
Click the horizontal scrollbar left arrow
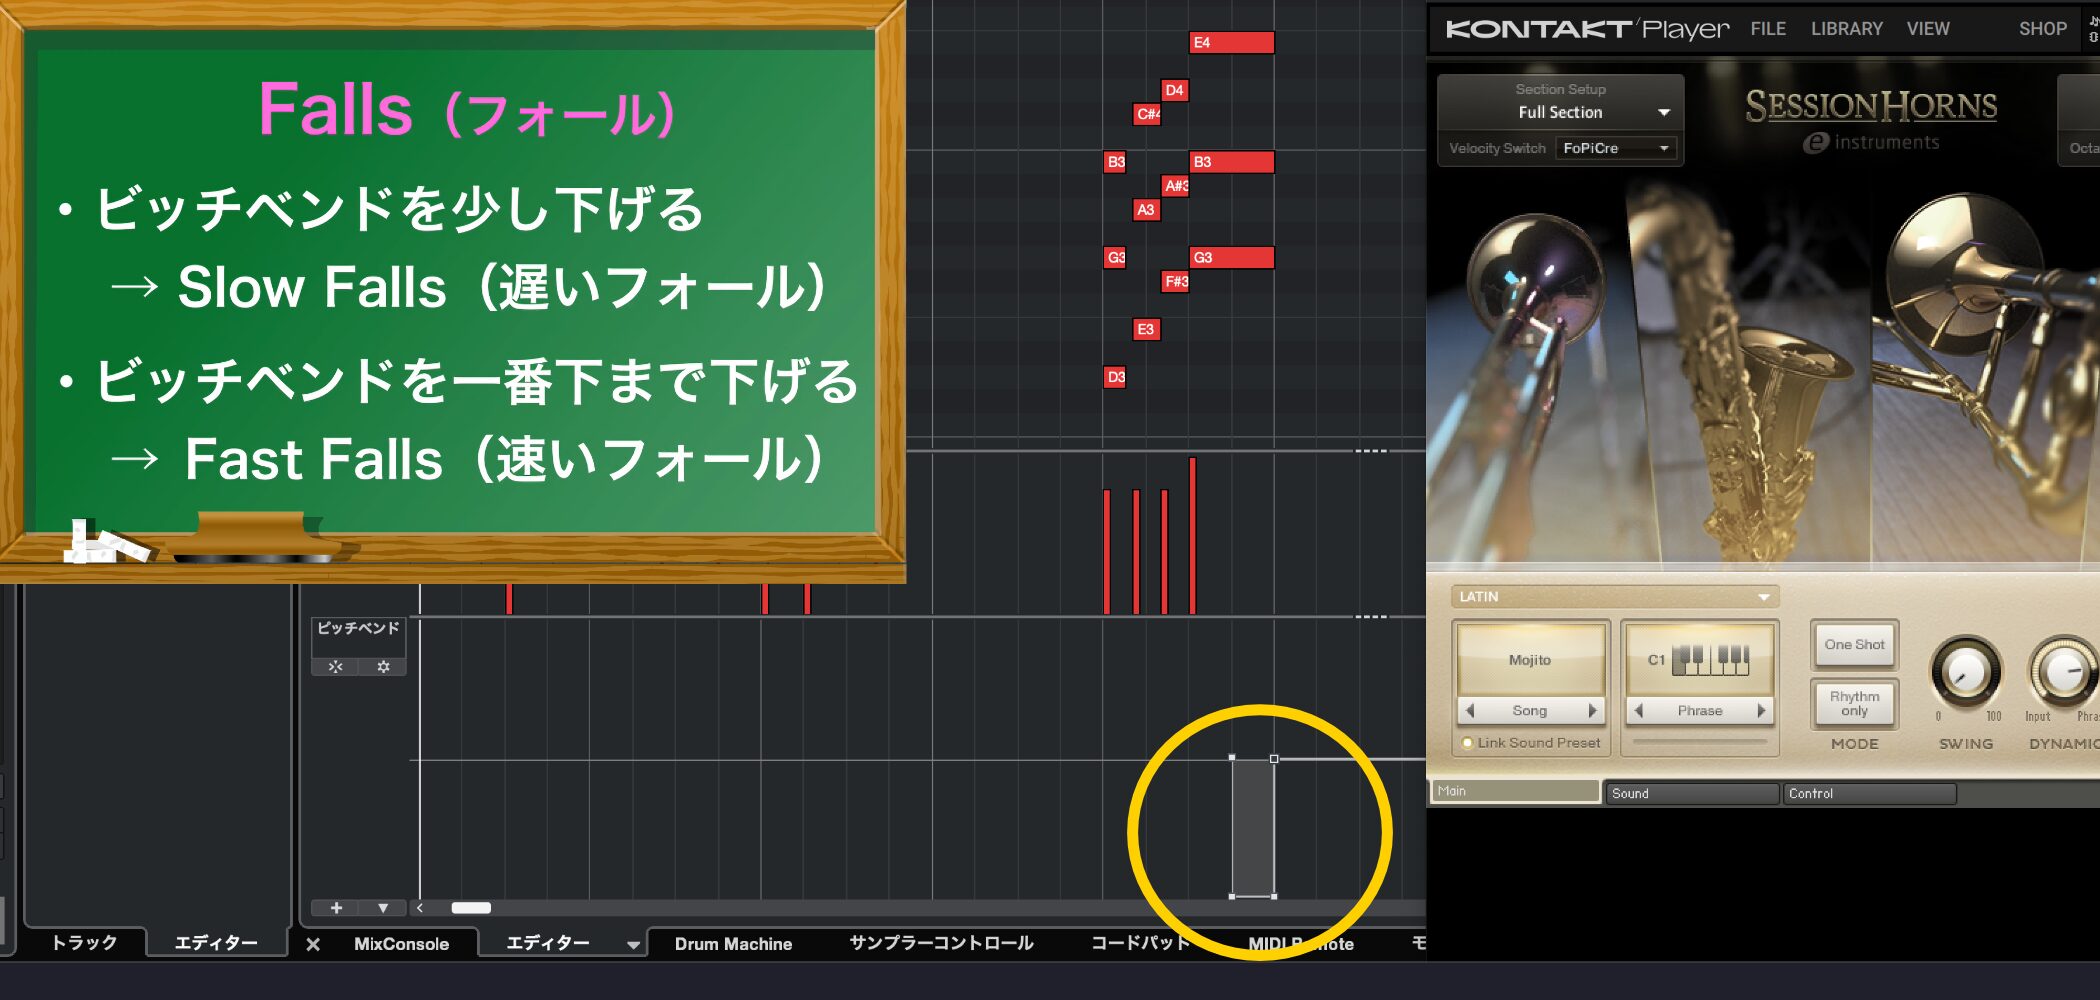420,908
